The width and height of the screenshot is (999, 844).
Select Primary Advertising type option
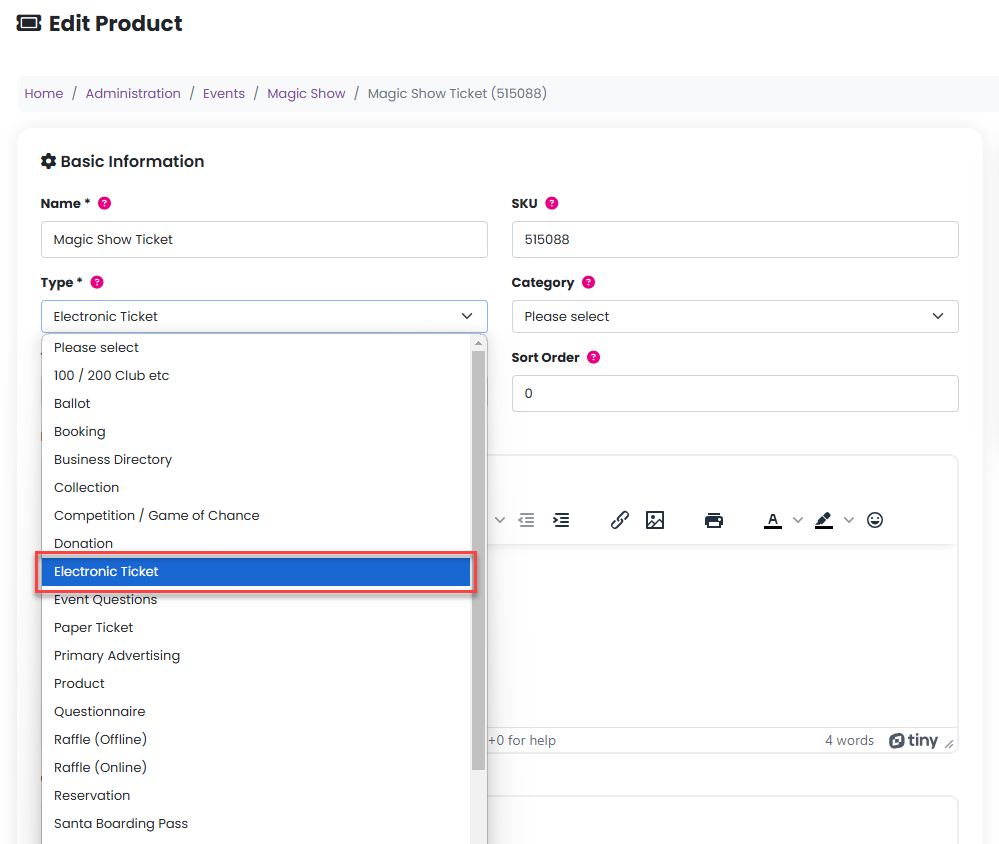[x=256, y=656]
